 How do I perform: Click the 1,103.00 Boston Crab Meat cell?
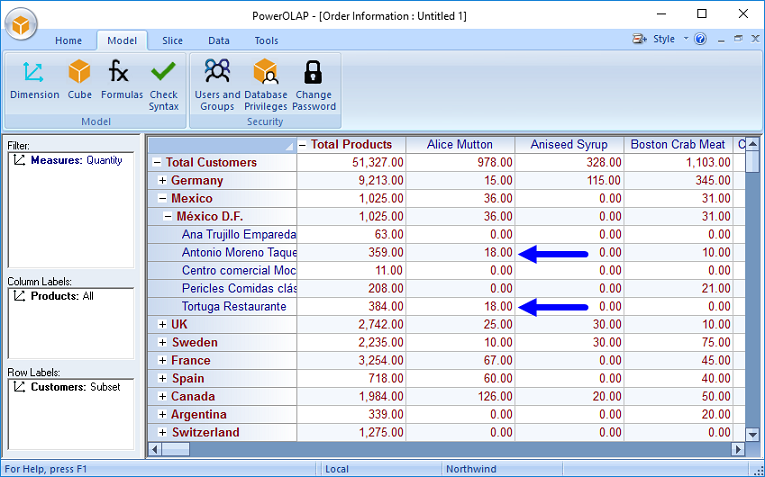[678, 162]
